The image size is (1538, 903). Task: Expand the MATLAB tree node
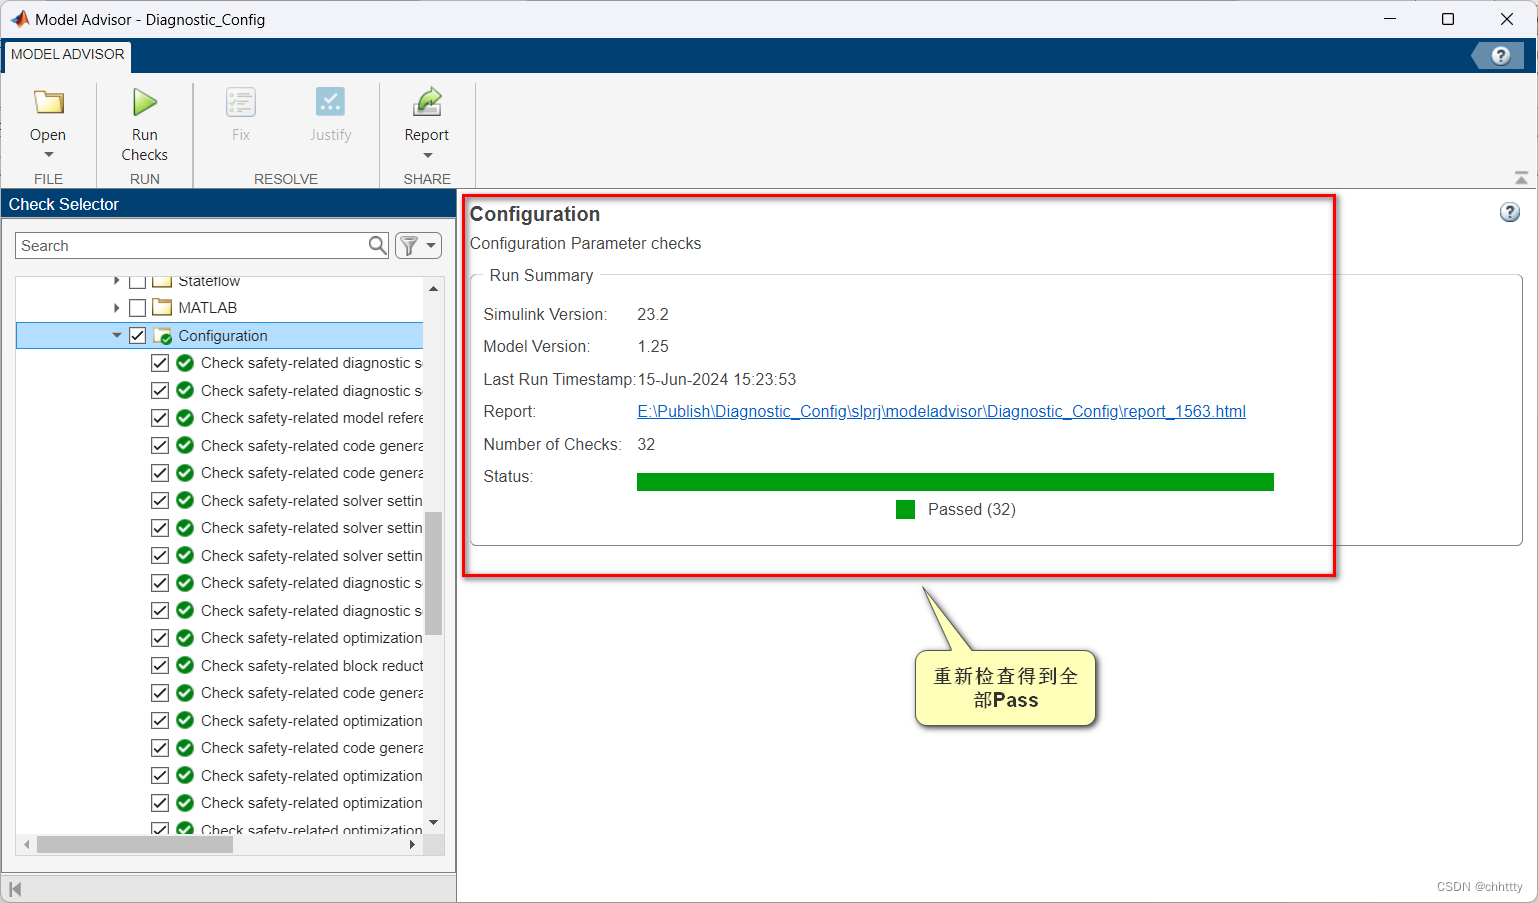point(117,308)
